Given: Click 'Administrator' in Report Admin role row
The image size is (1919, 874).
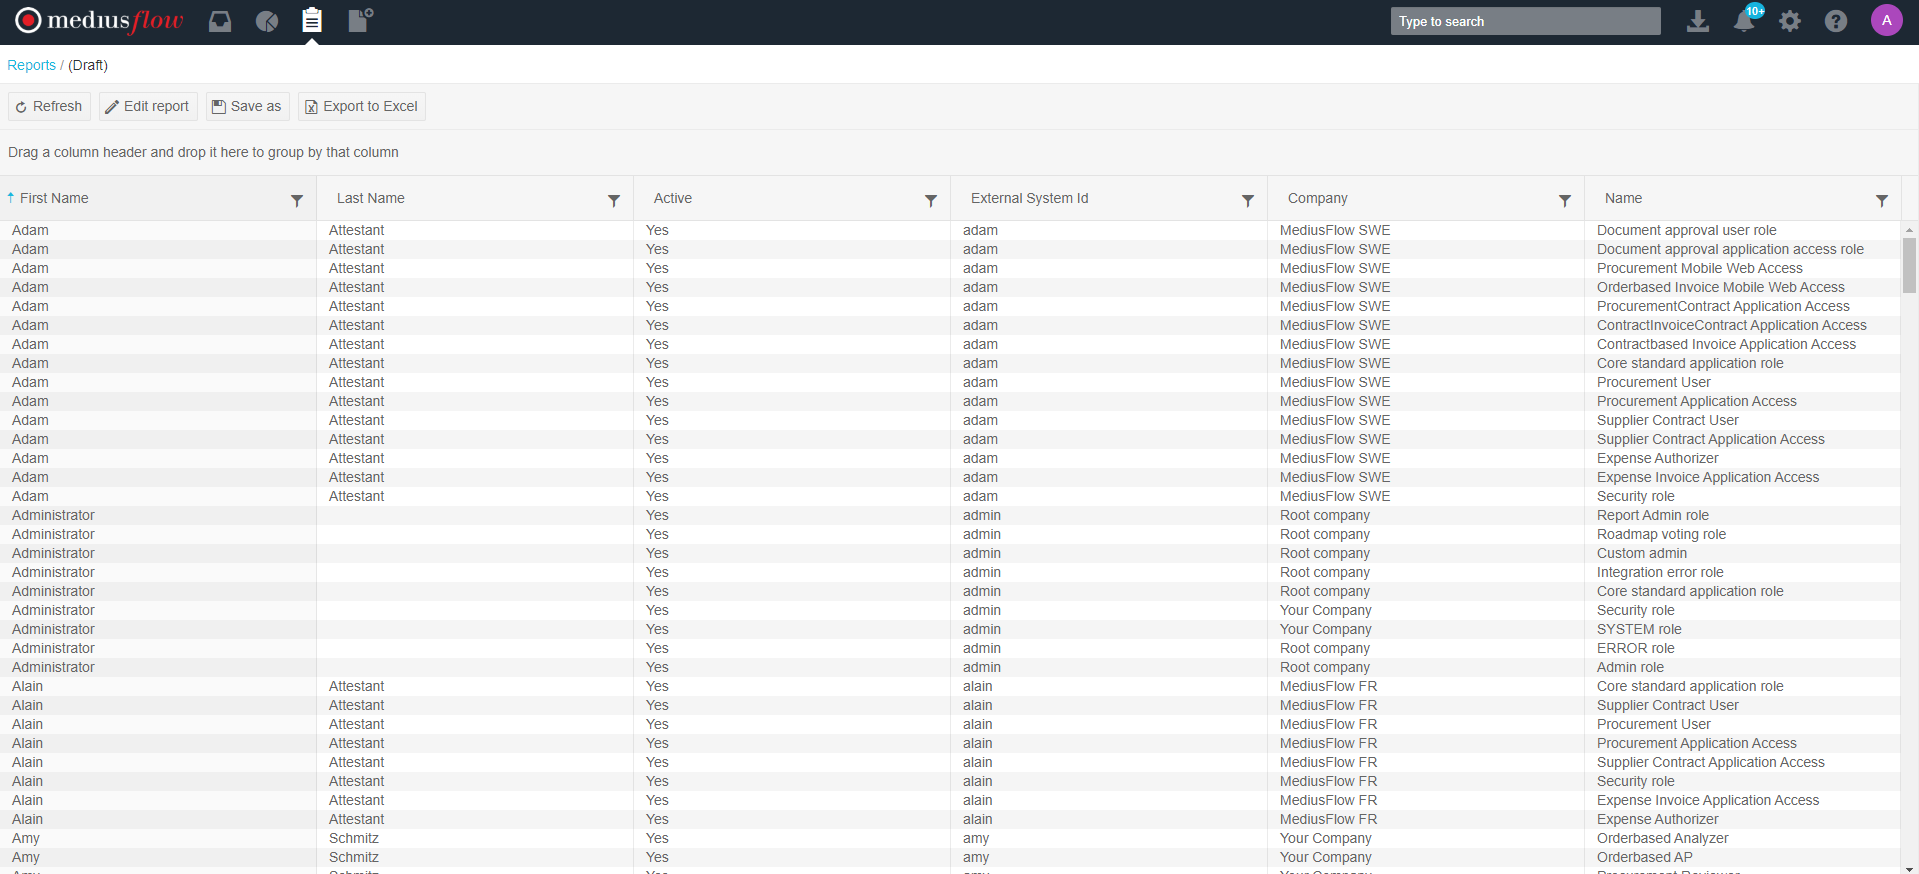Looking at the screenshot, I should click(53, 515).
